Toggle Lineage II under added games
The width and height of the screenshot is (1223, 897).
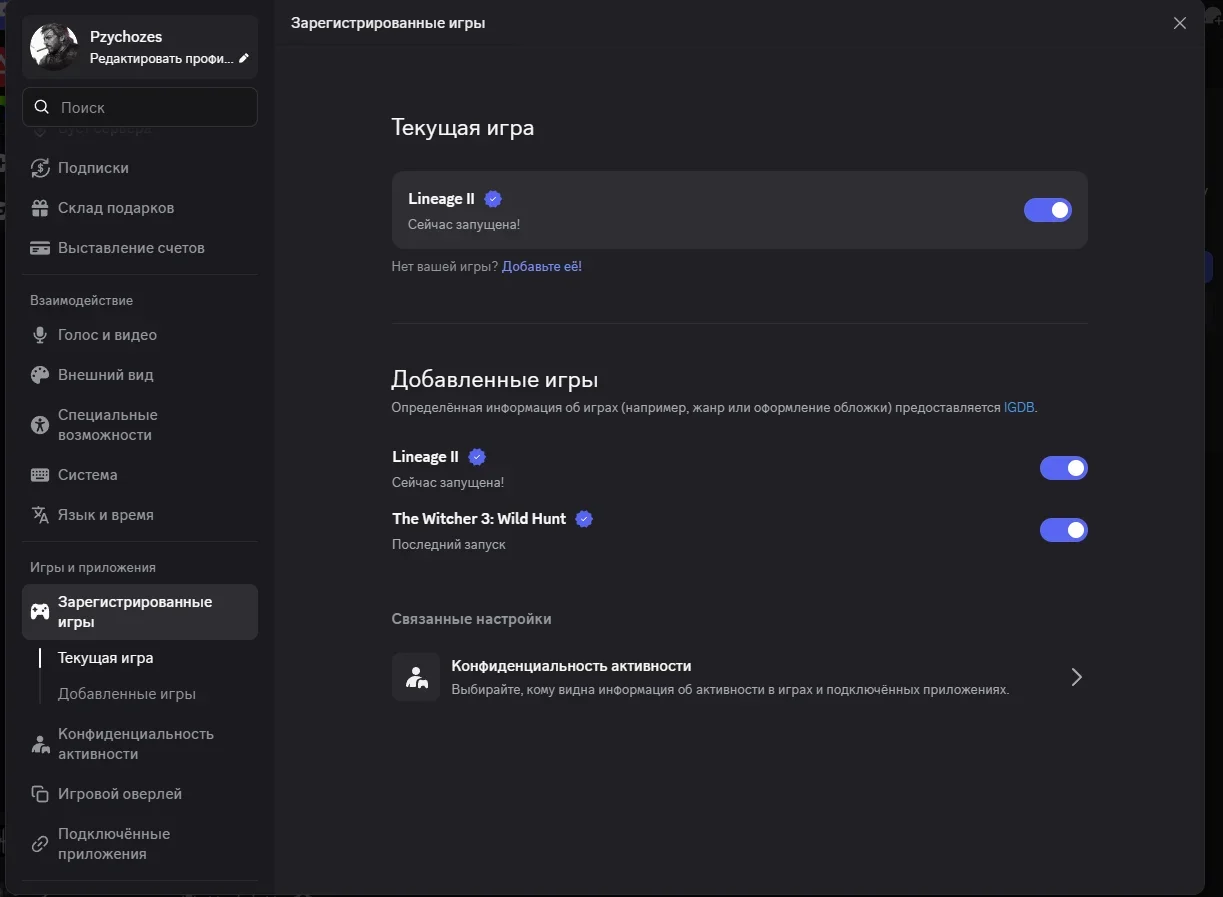1063,468
